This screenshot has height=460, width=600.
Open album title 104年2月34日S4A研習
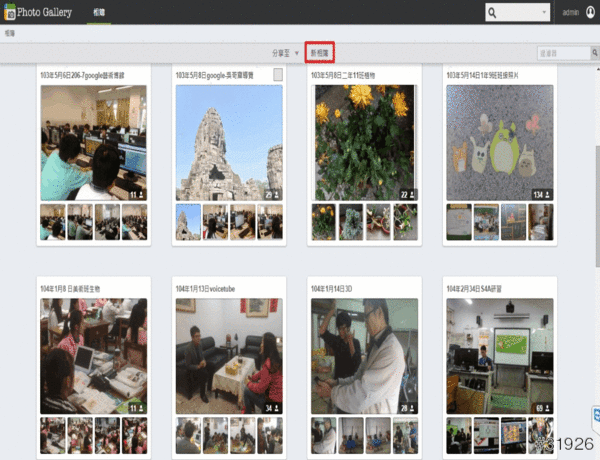coord(474,289)
